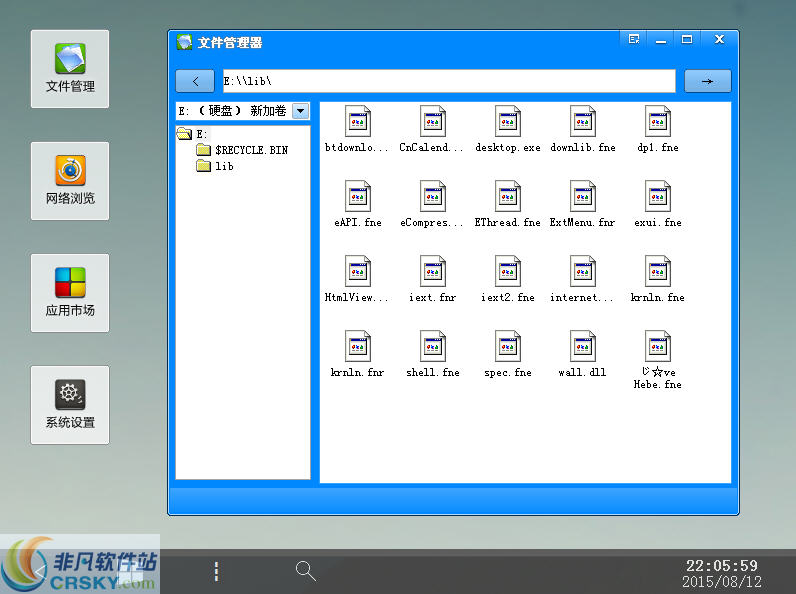Select the wall.dll file icon
The image size is (796, 594).
(x=583, y=347)
